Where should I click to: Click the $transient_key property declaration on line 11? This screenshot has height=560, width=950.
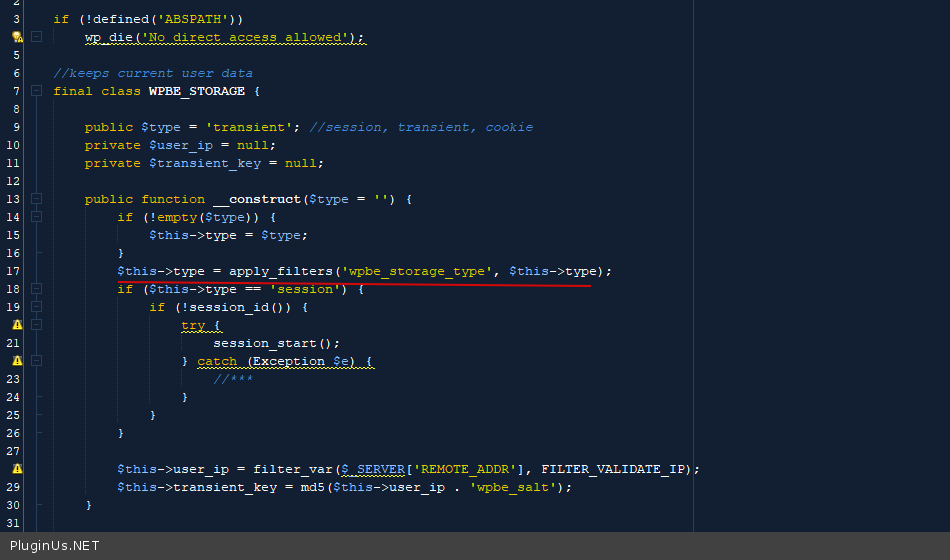[205, 163]
